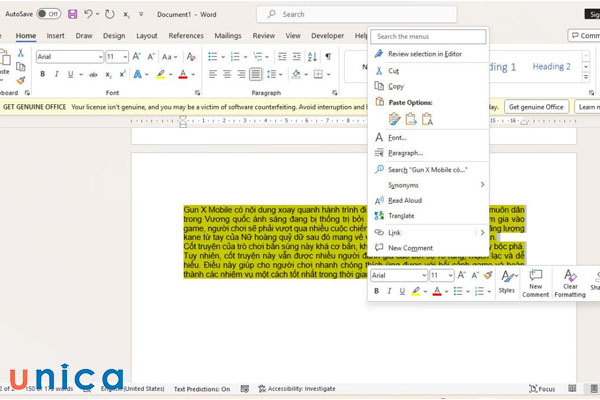This screenshot has height=400, width=600.
Task: Switch to the Layout ribbon tab
Action: coord(146,35)
